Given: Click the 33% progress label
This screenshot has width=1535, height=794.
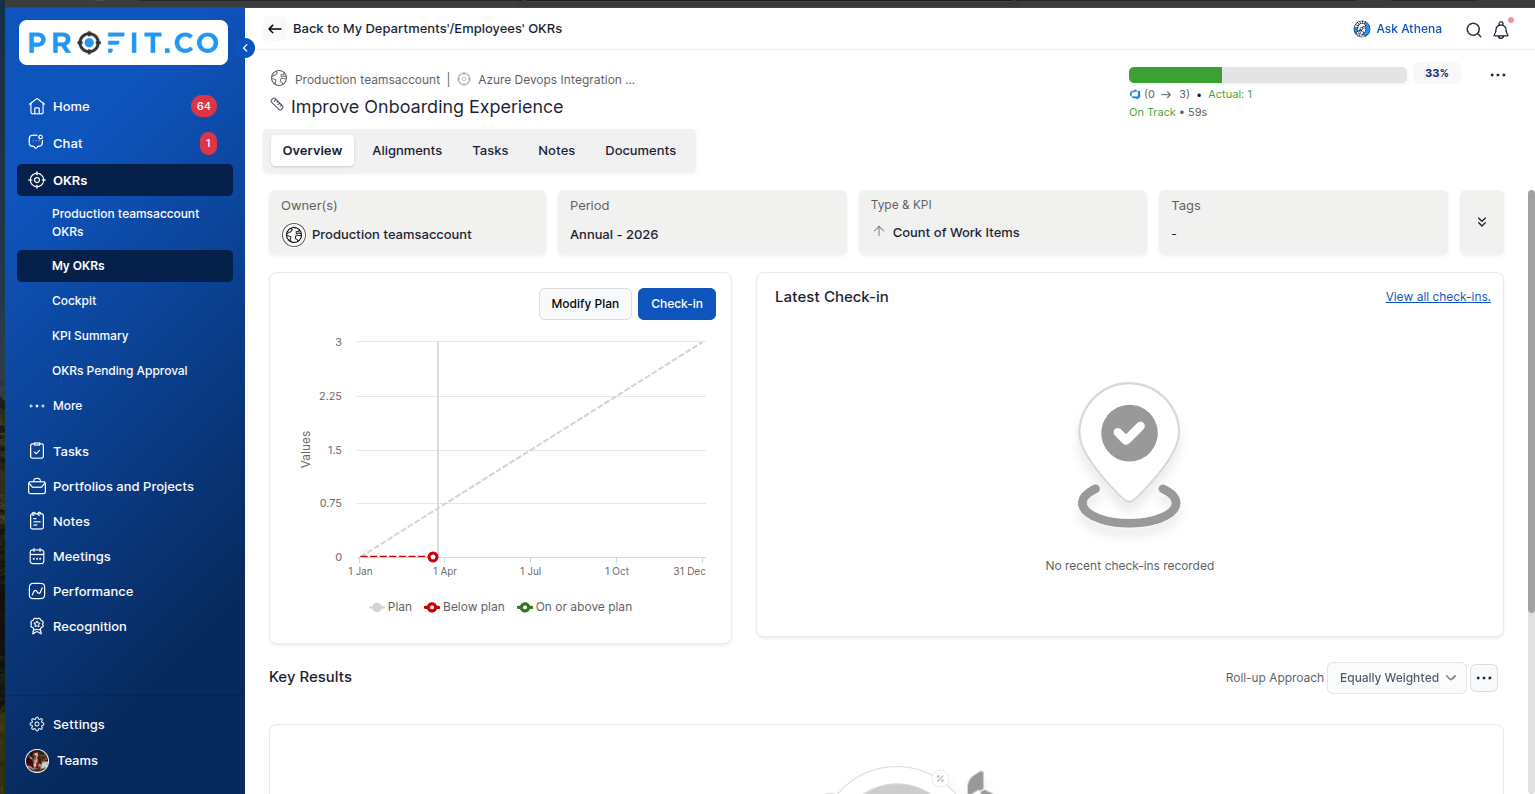Looking at the screenshot, I should [1437, 74].
